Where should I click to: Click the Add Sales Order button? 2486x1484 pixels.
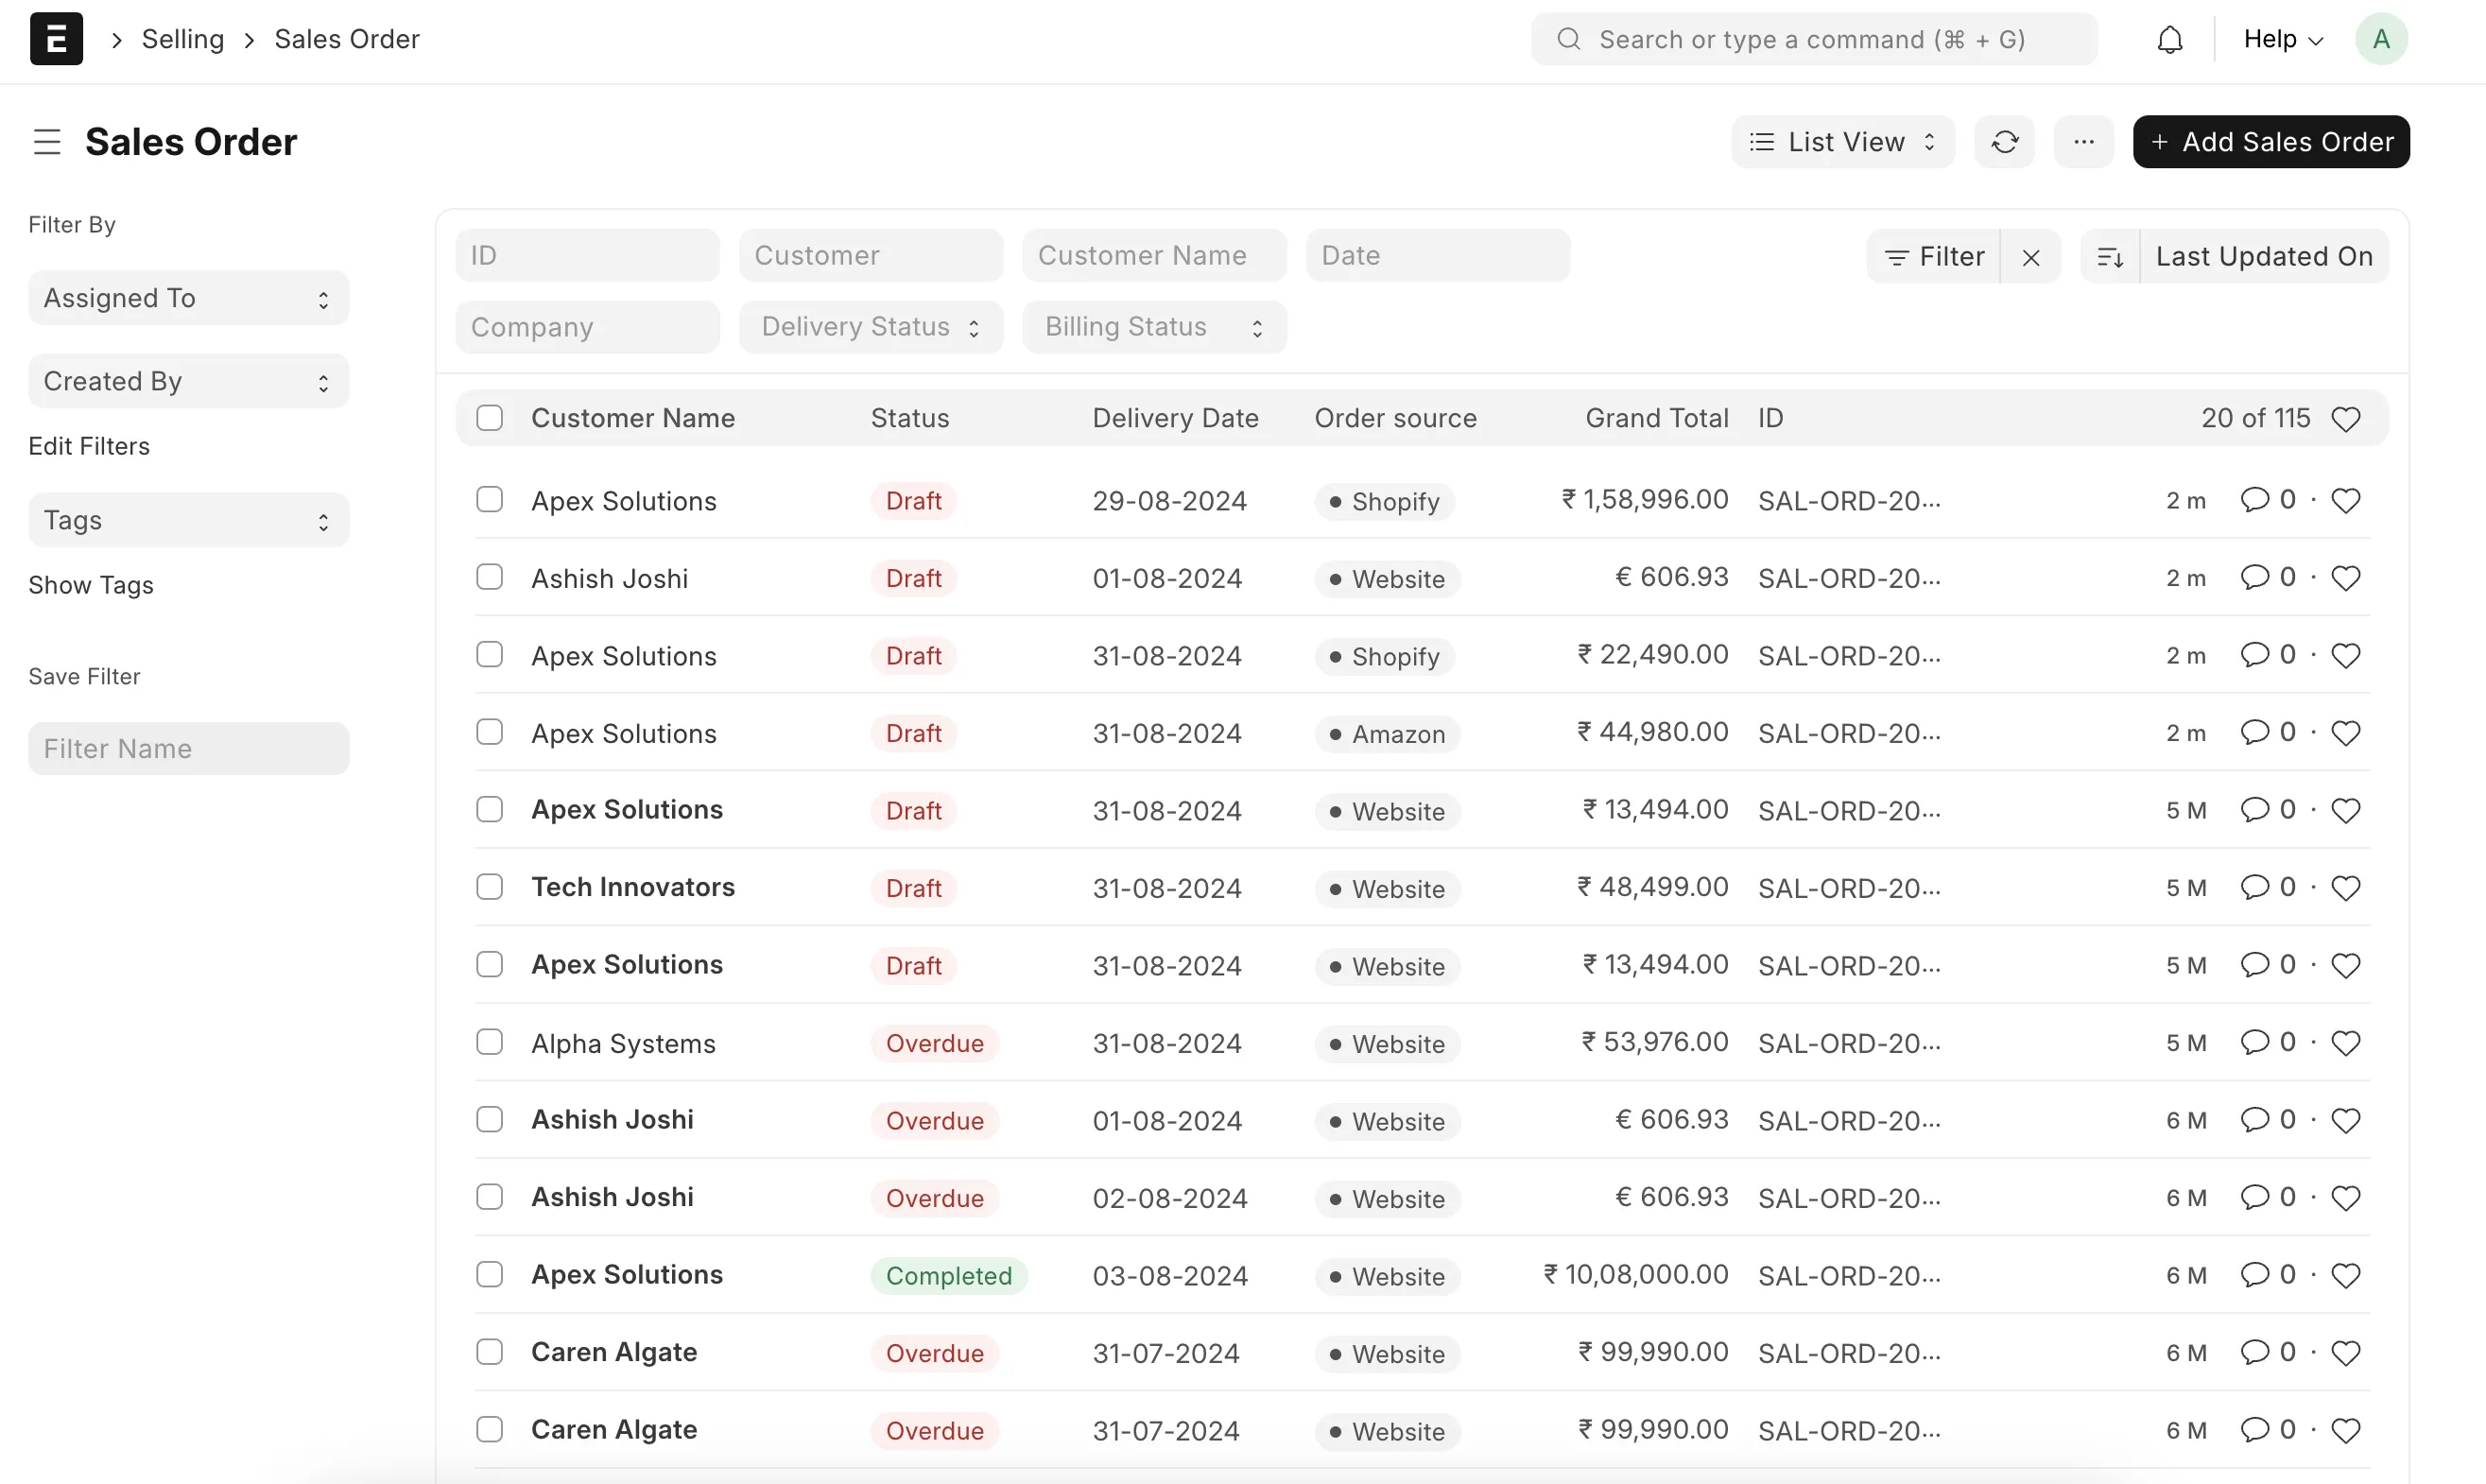point(2270,141)
